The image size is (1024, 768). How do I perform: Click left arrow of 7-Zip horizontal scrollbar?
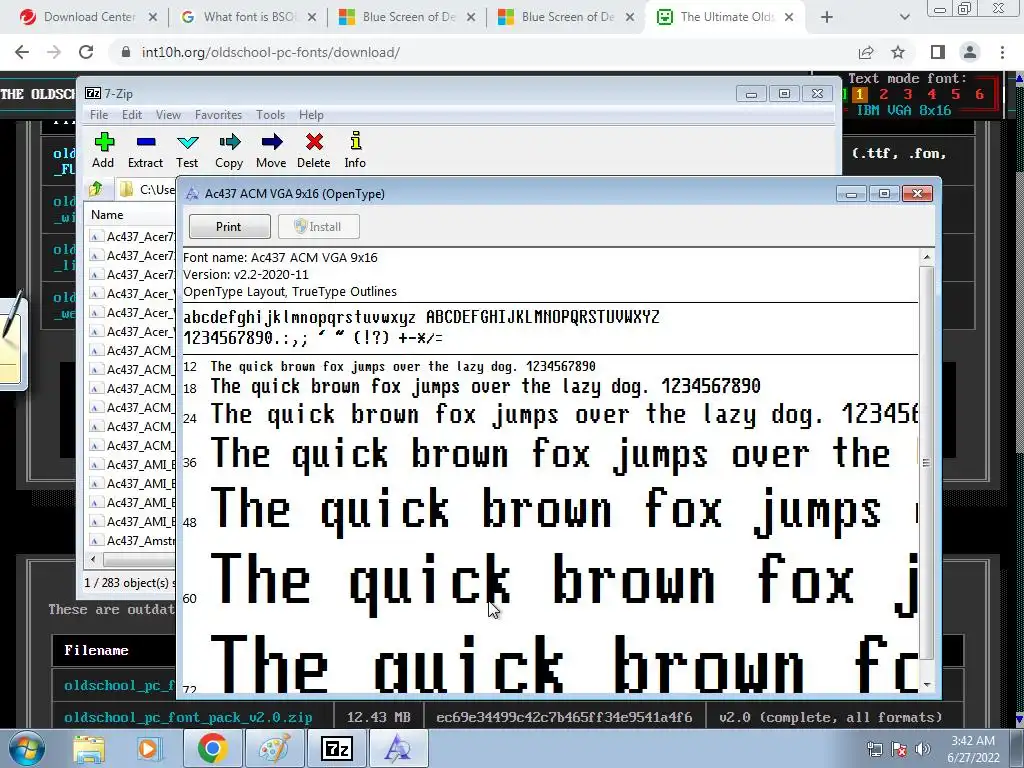(x=93, y=560)
